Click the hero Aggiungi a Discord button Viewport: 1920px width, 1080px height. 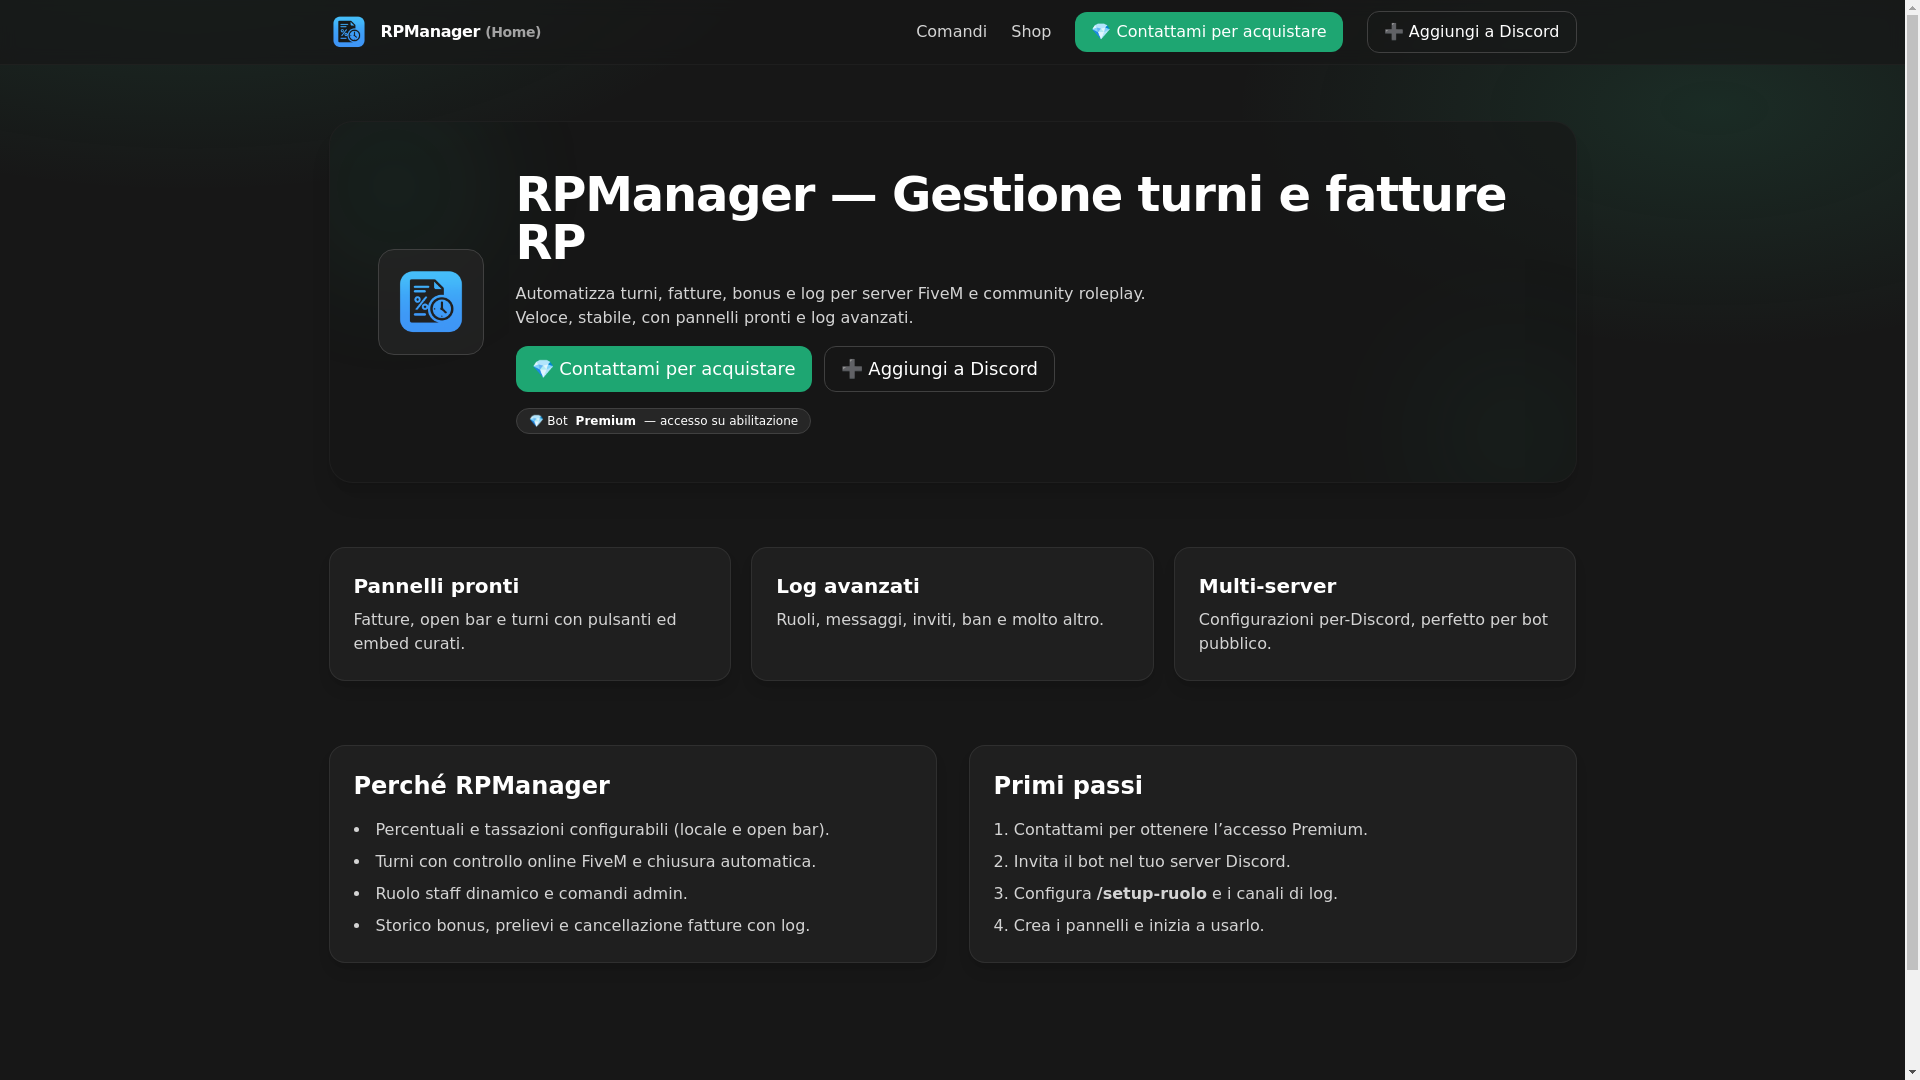pyautogui.click(x=939, y=369)
